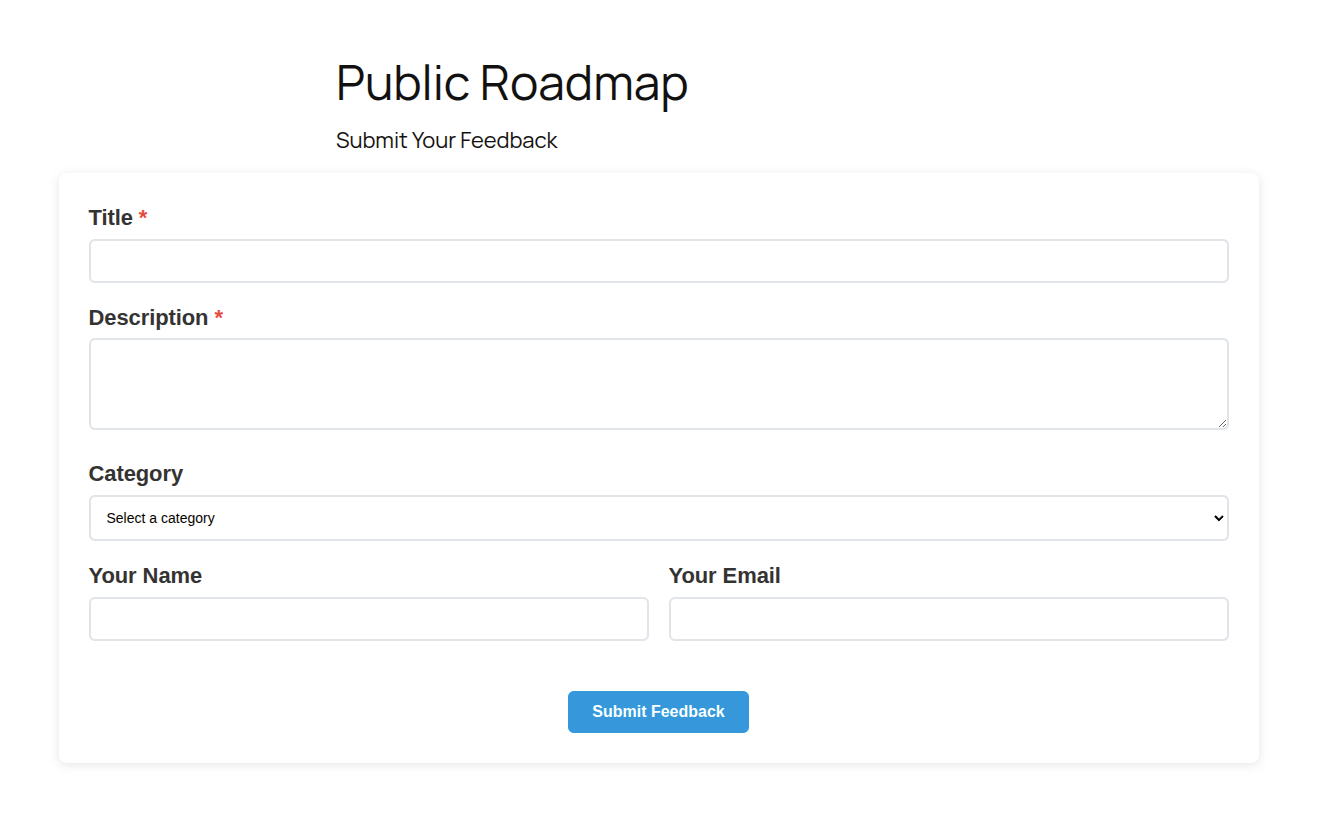Click the red asterisk beside Title

tap(143, 218)
